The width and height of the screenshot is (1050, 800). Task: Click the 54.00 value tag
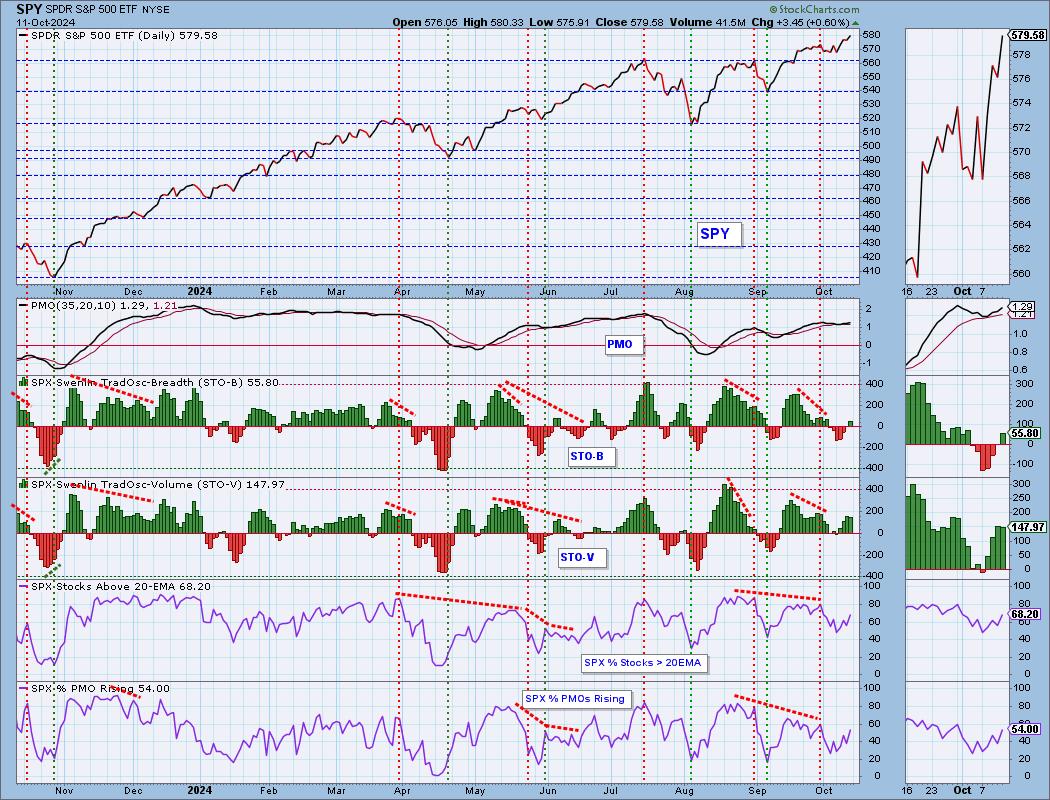tap(1025, 729)
